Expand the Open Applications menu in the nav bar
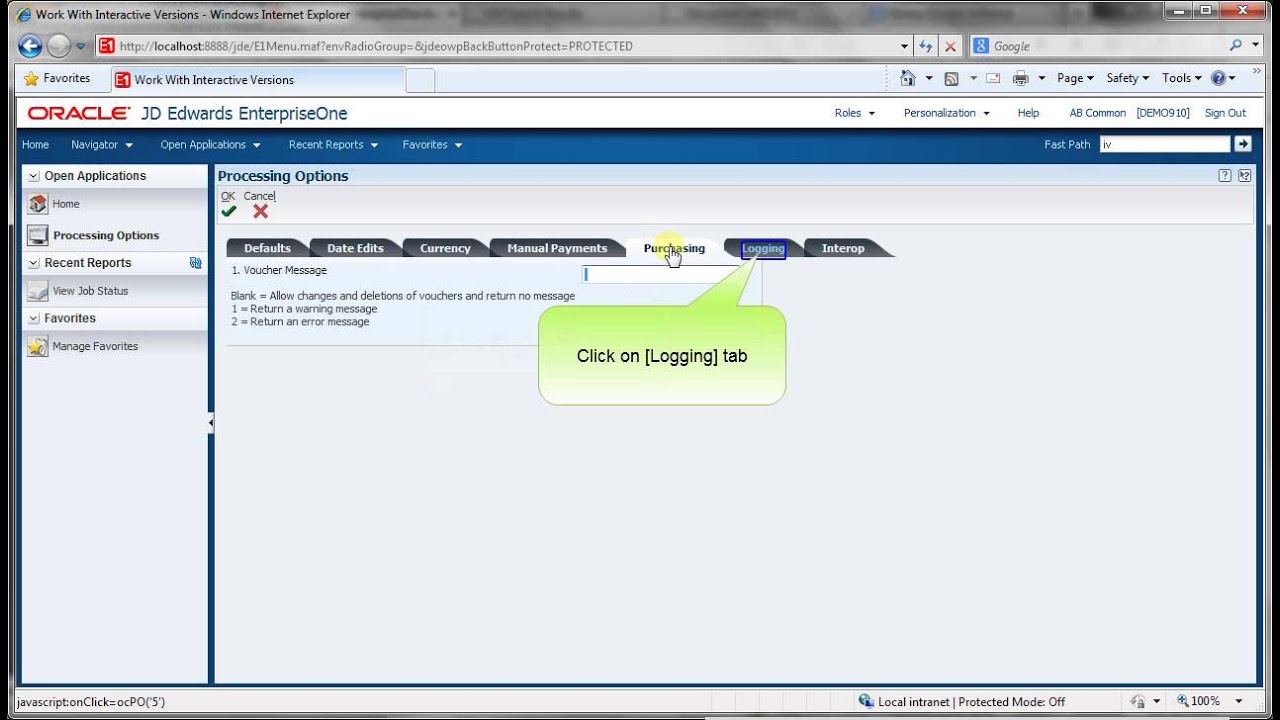 coord(210,145)
